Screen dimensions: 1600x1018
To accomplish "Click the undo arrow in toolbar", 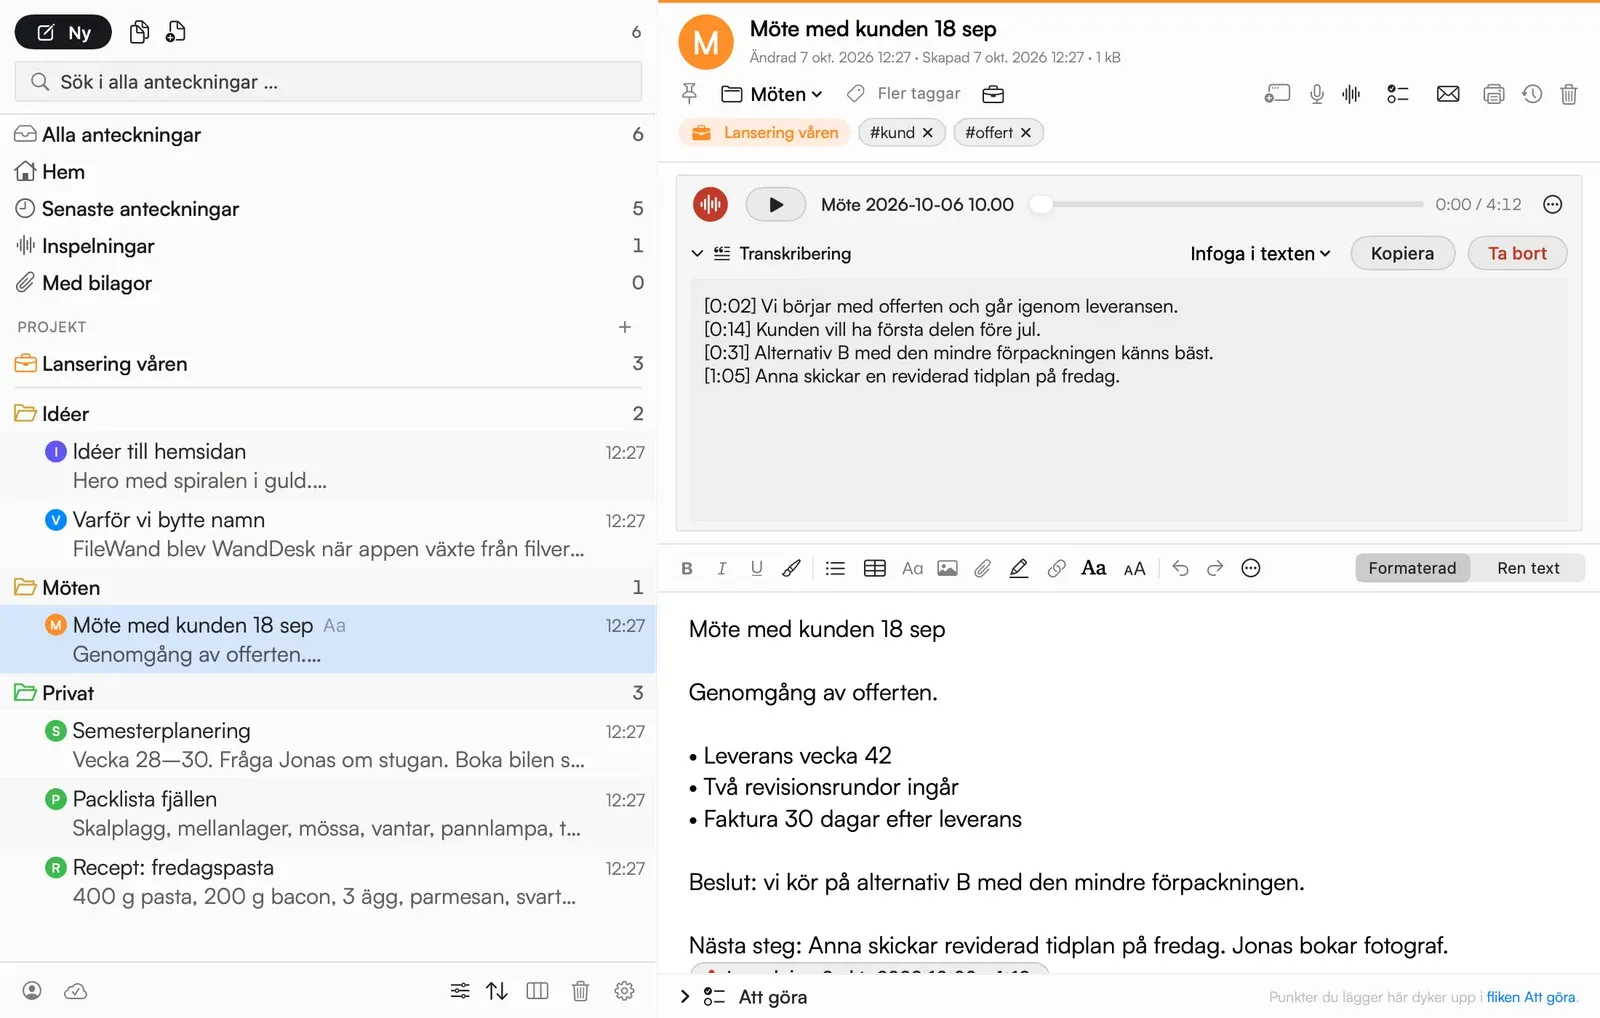I will tap(1180, 568).
